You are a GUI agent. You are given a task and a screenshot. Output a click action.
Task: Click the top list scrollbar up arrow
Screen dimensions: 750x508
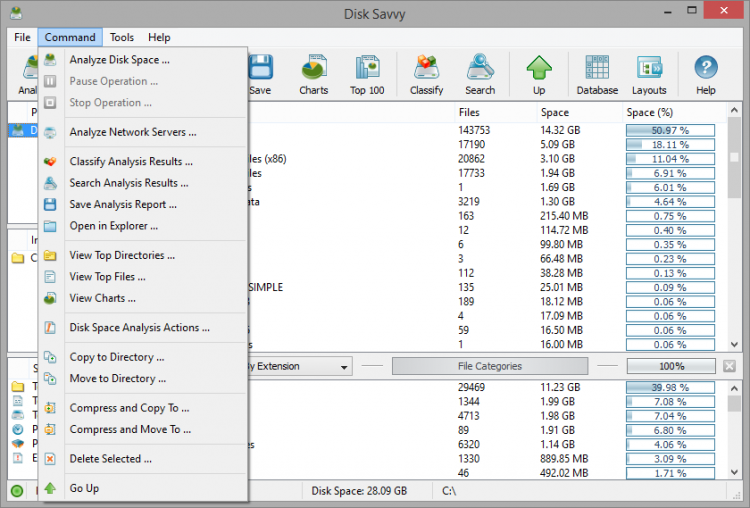[x=735, y=110]
